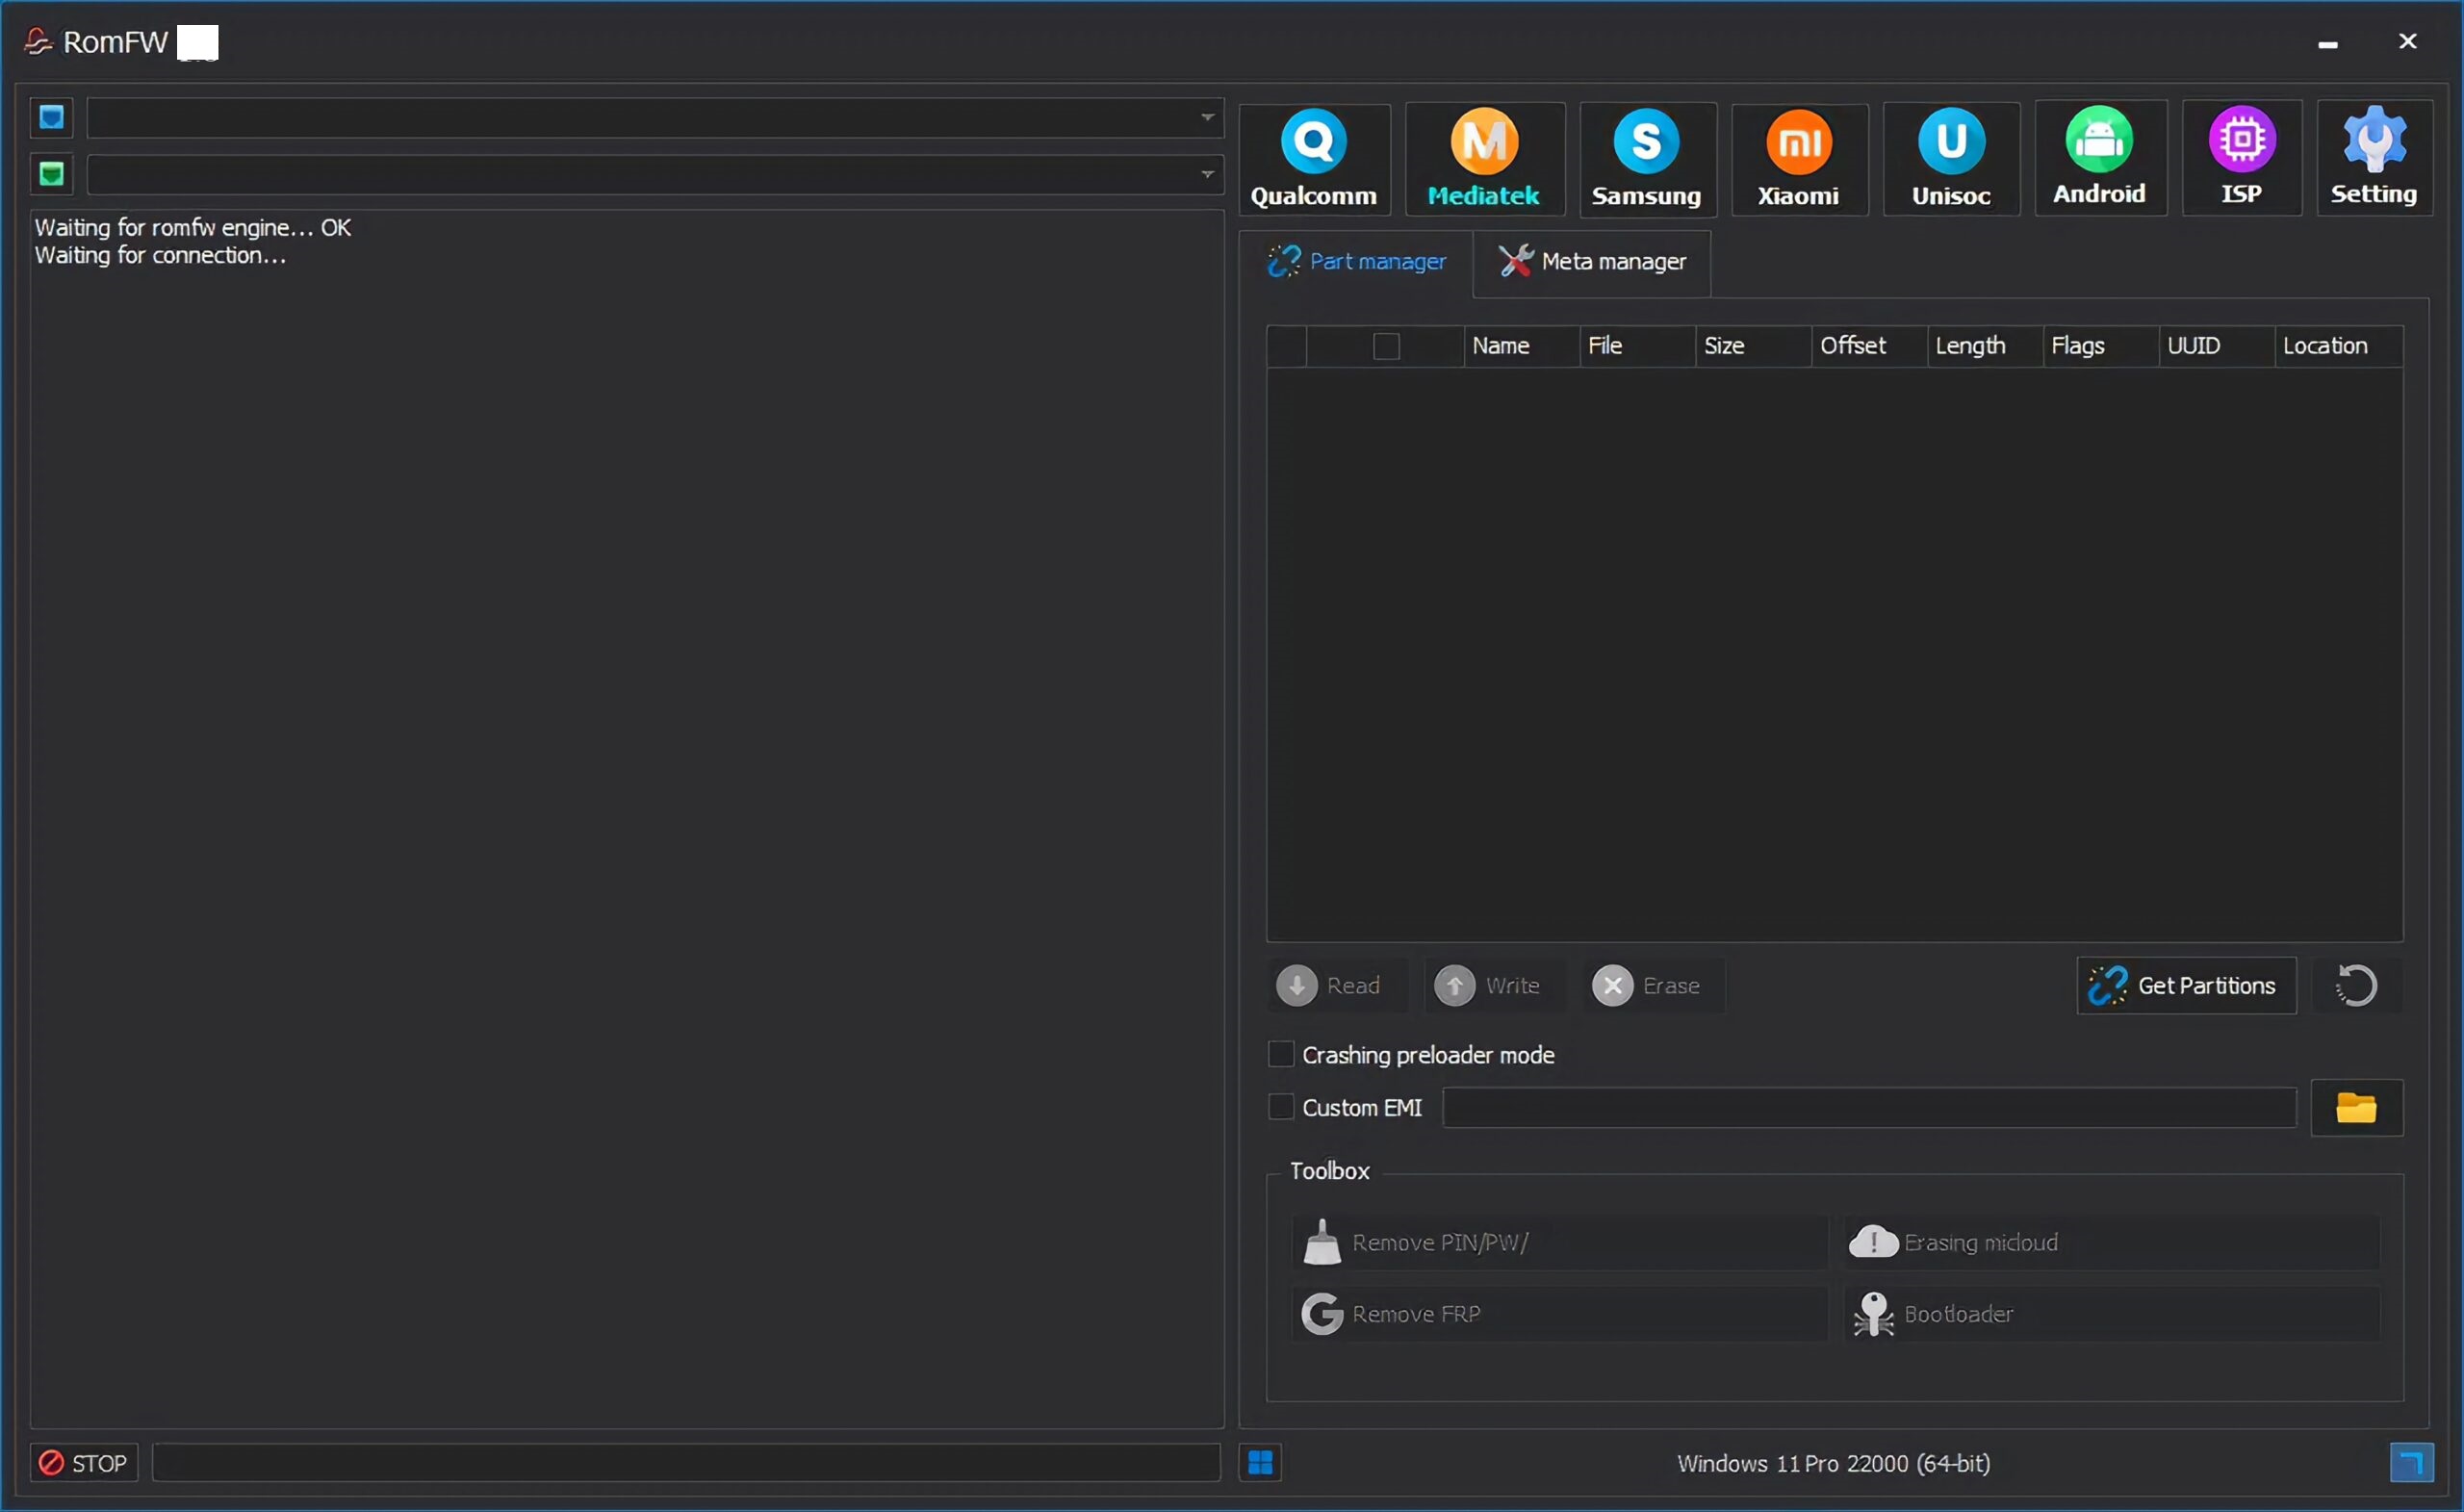Image resolution: width=2464 pixels, height=1512 pixels.
Task: Click the Get Partitions button
Action: (2186, 985)
